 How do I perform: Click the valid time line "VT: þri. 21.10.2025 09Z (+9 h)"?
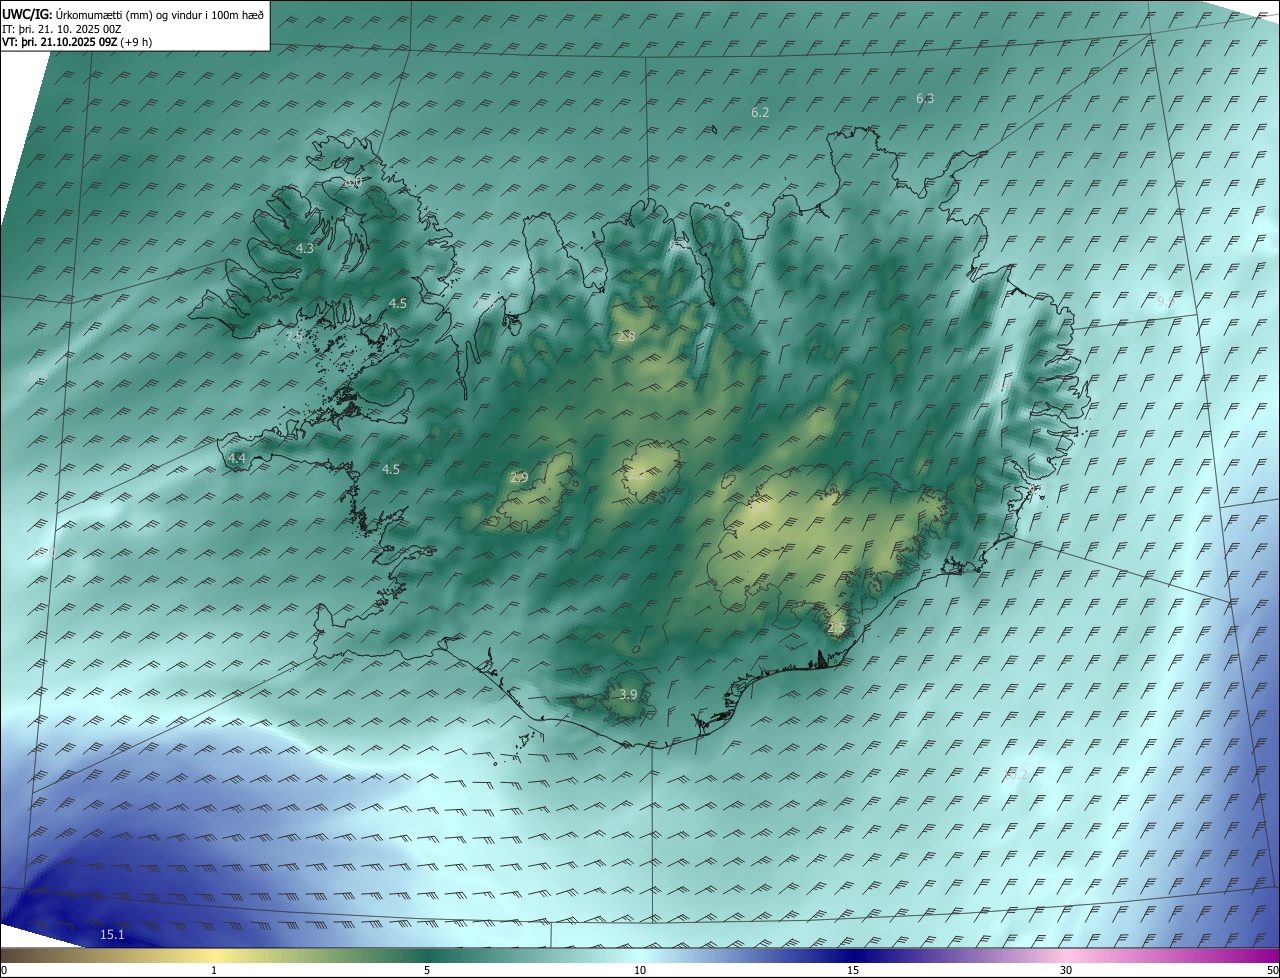point(77,43)
